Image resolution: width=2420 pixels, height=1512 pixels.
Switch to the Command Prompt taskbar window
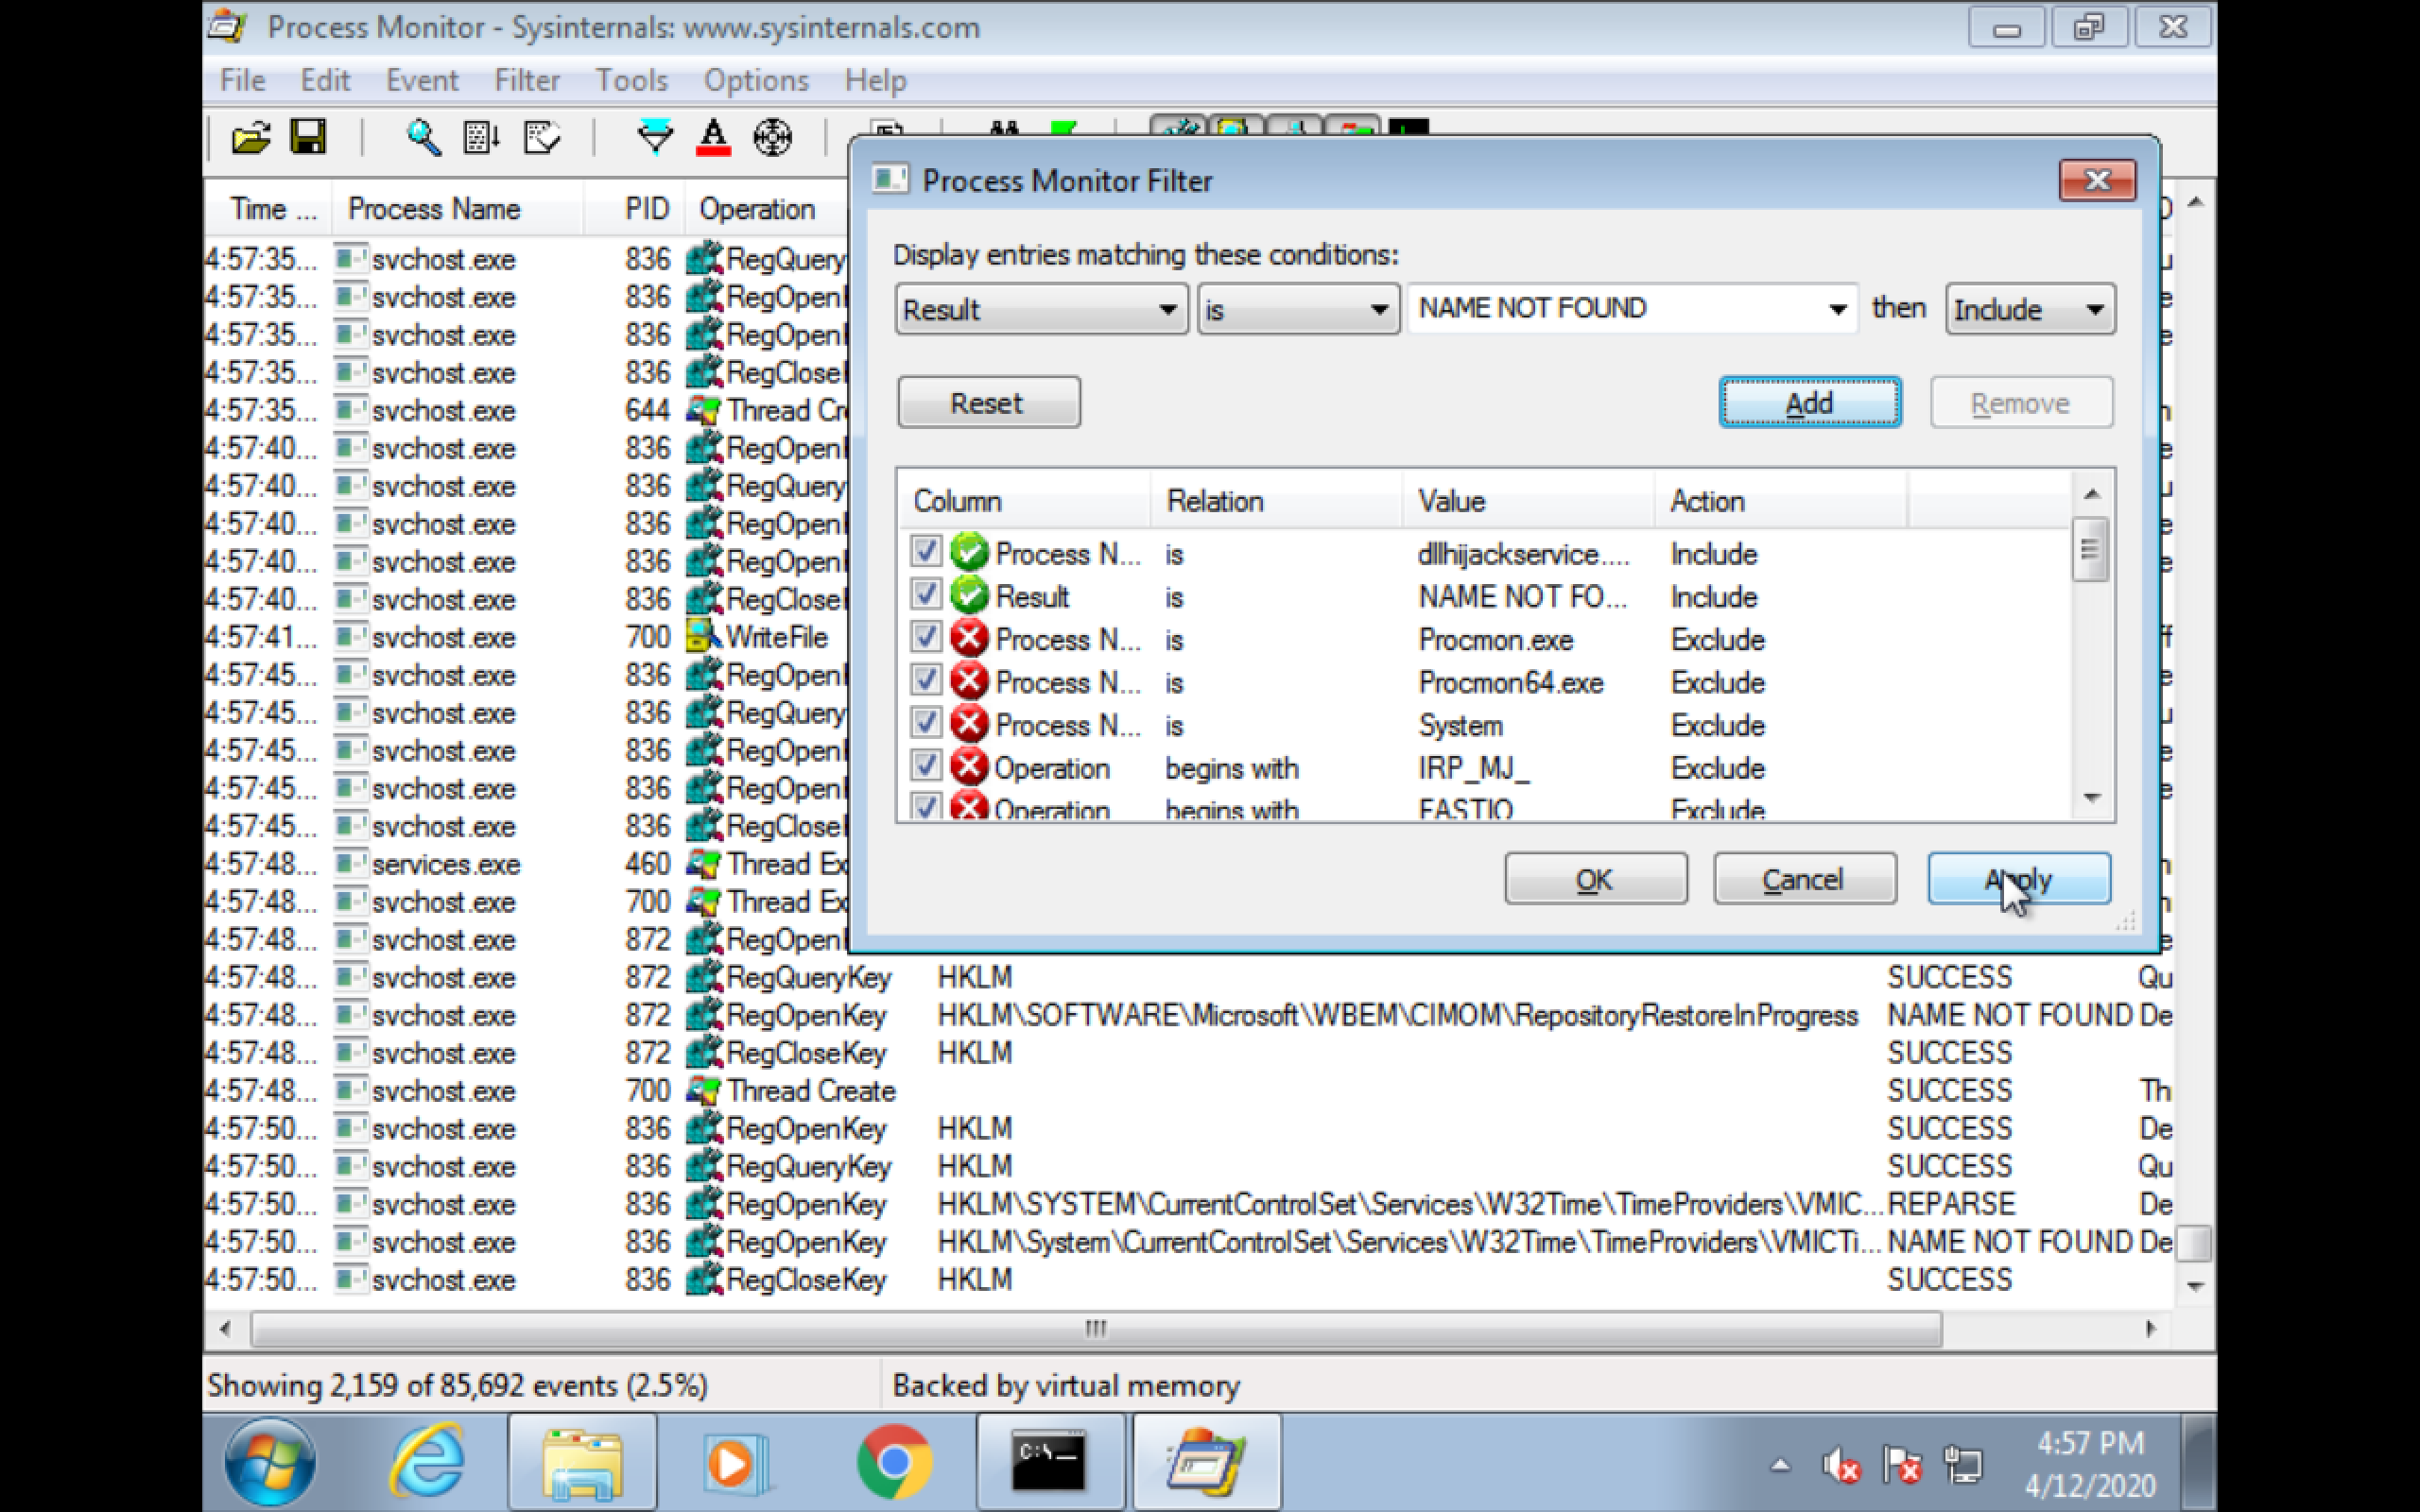click(1050, 1462)
